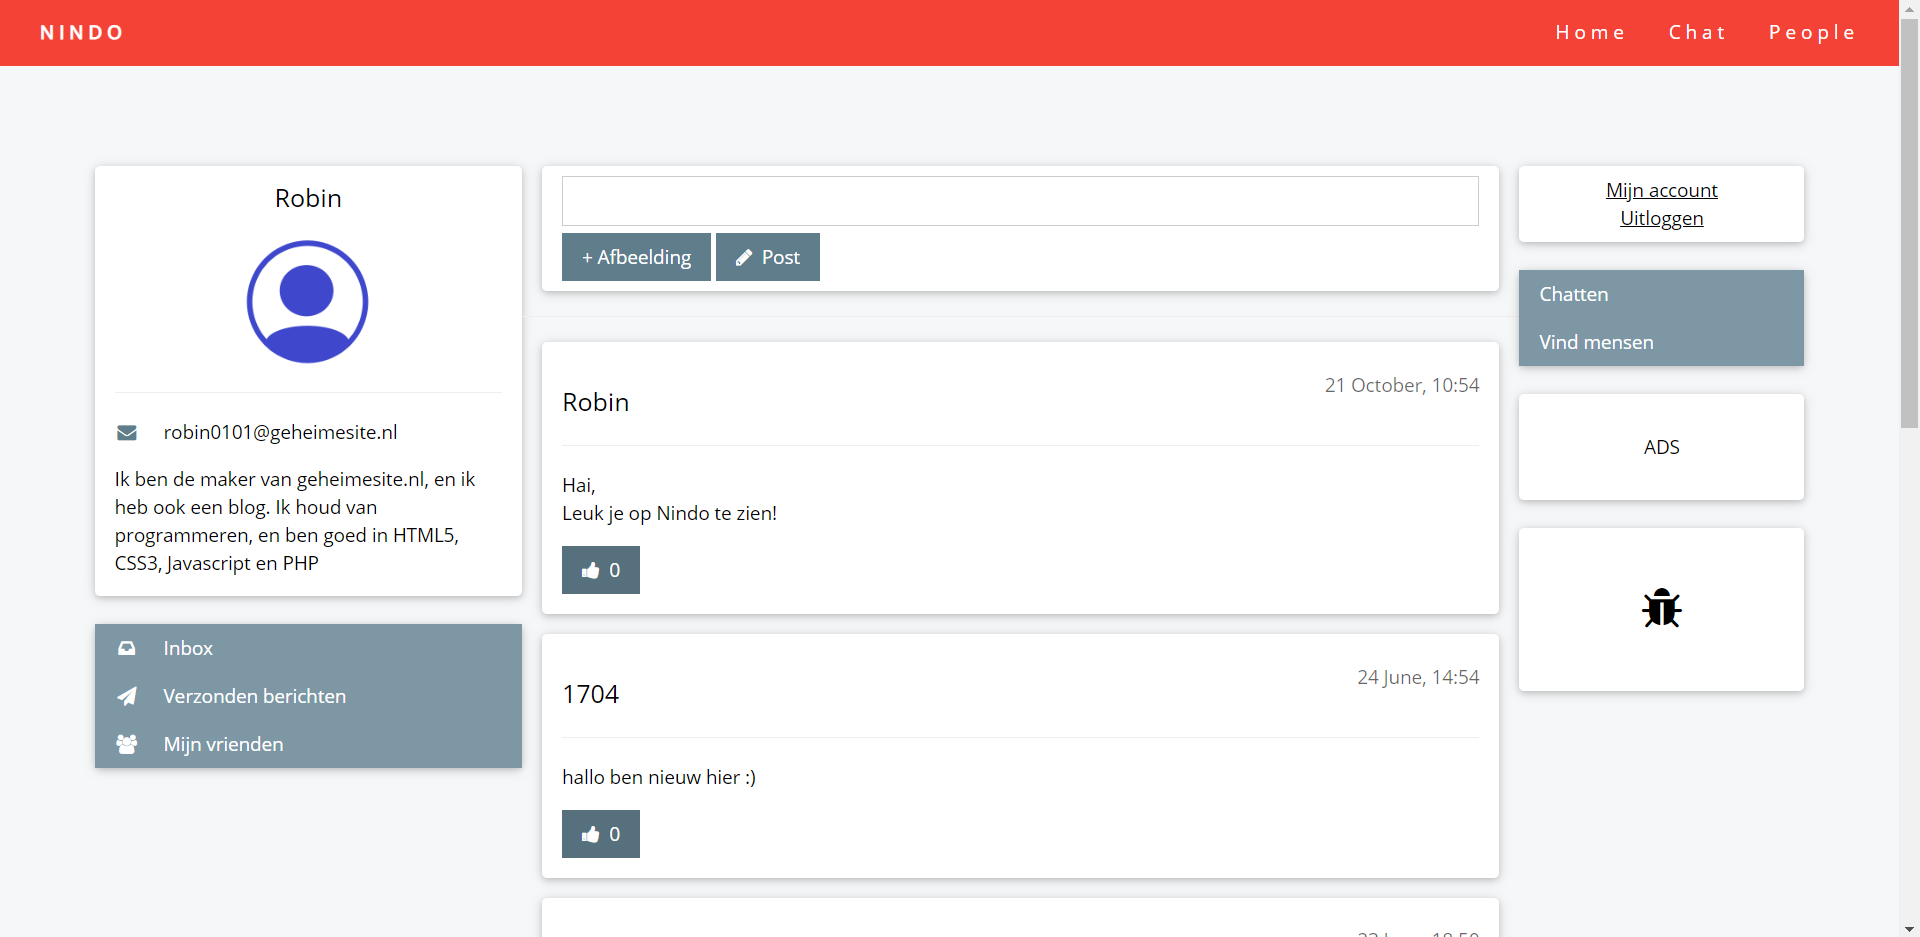Select email robin0101@geheimesite.nl

[x=280, y=432]
